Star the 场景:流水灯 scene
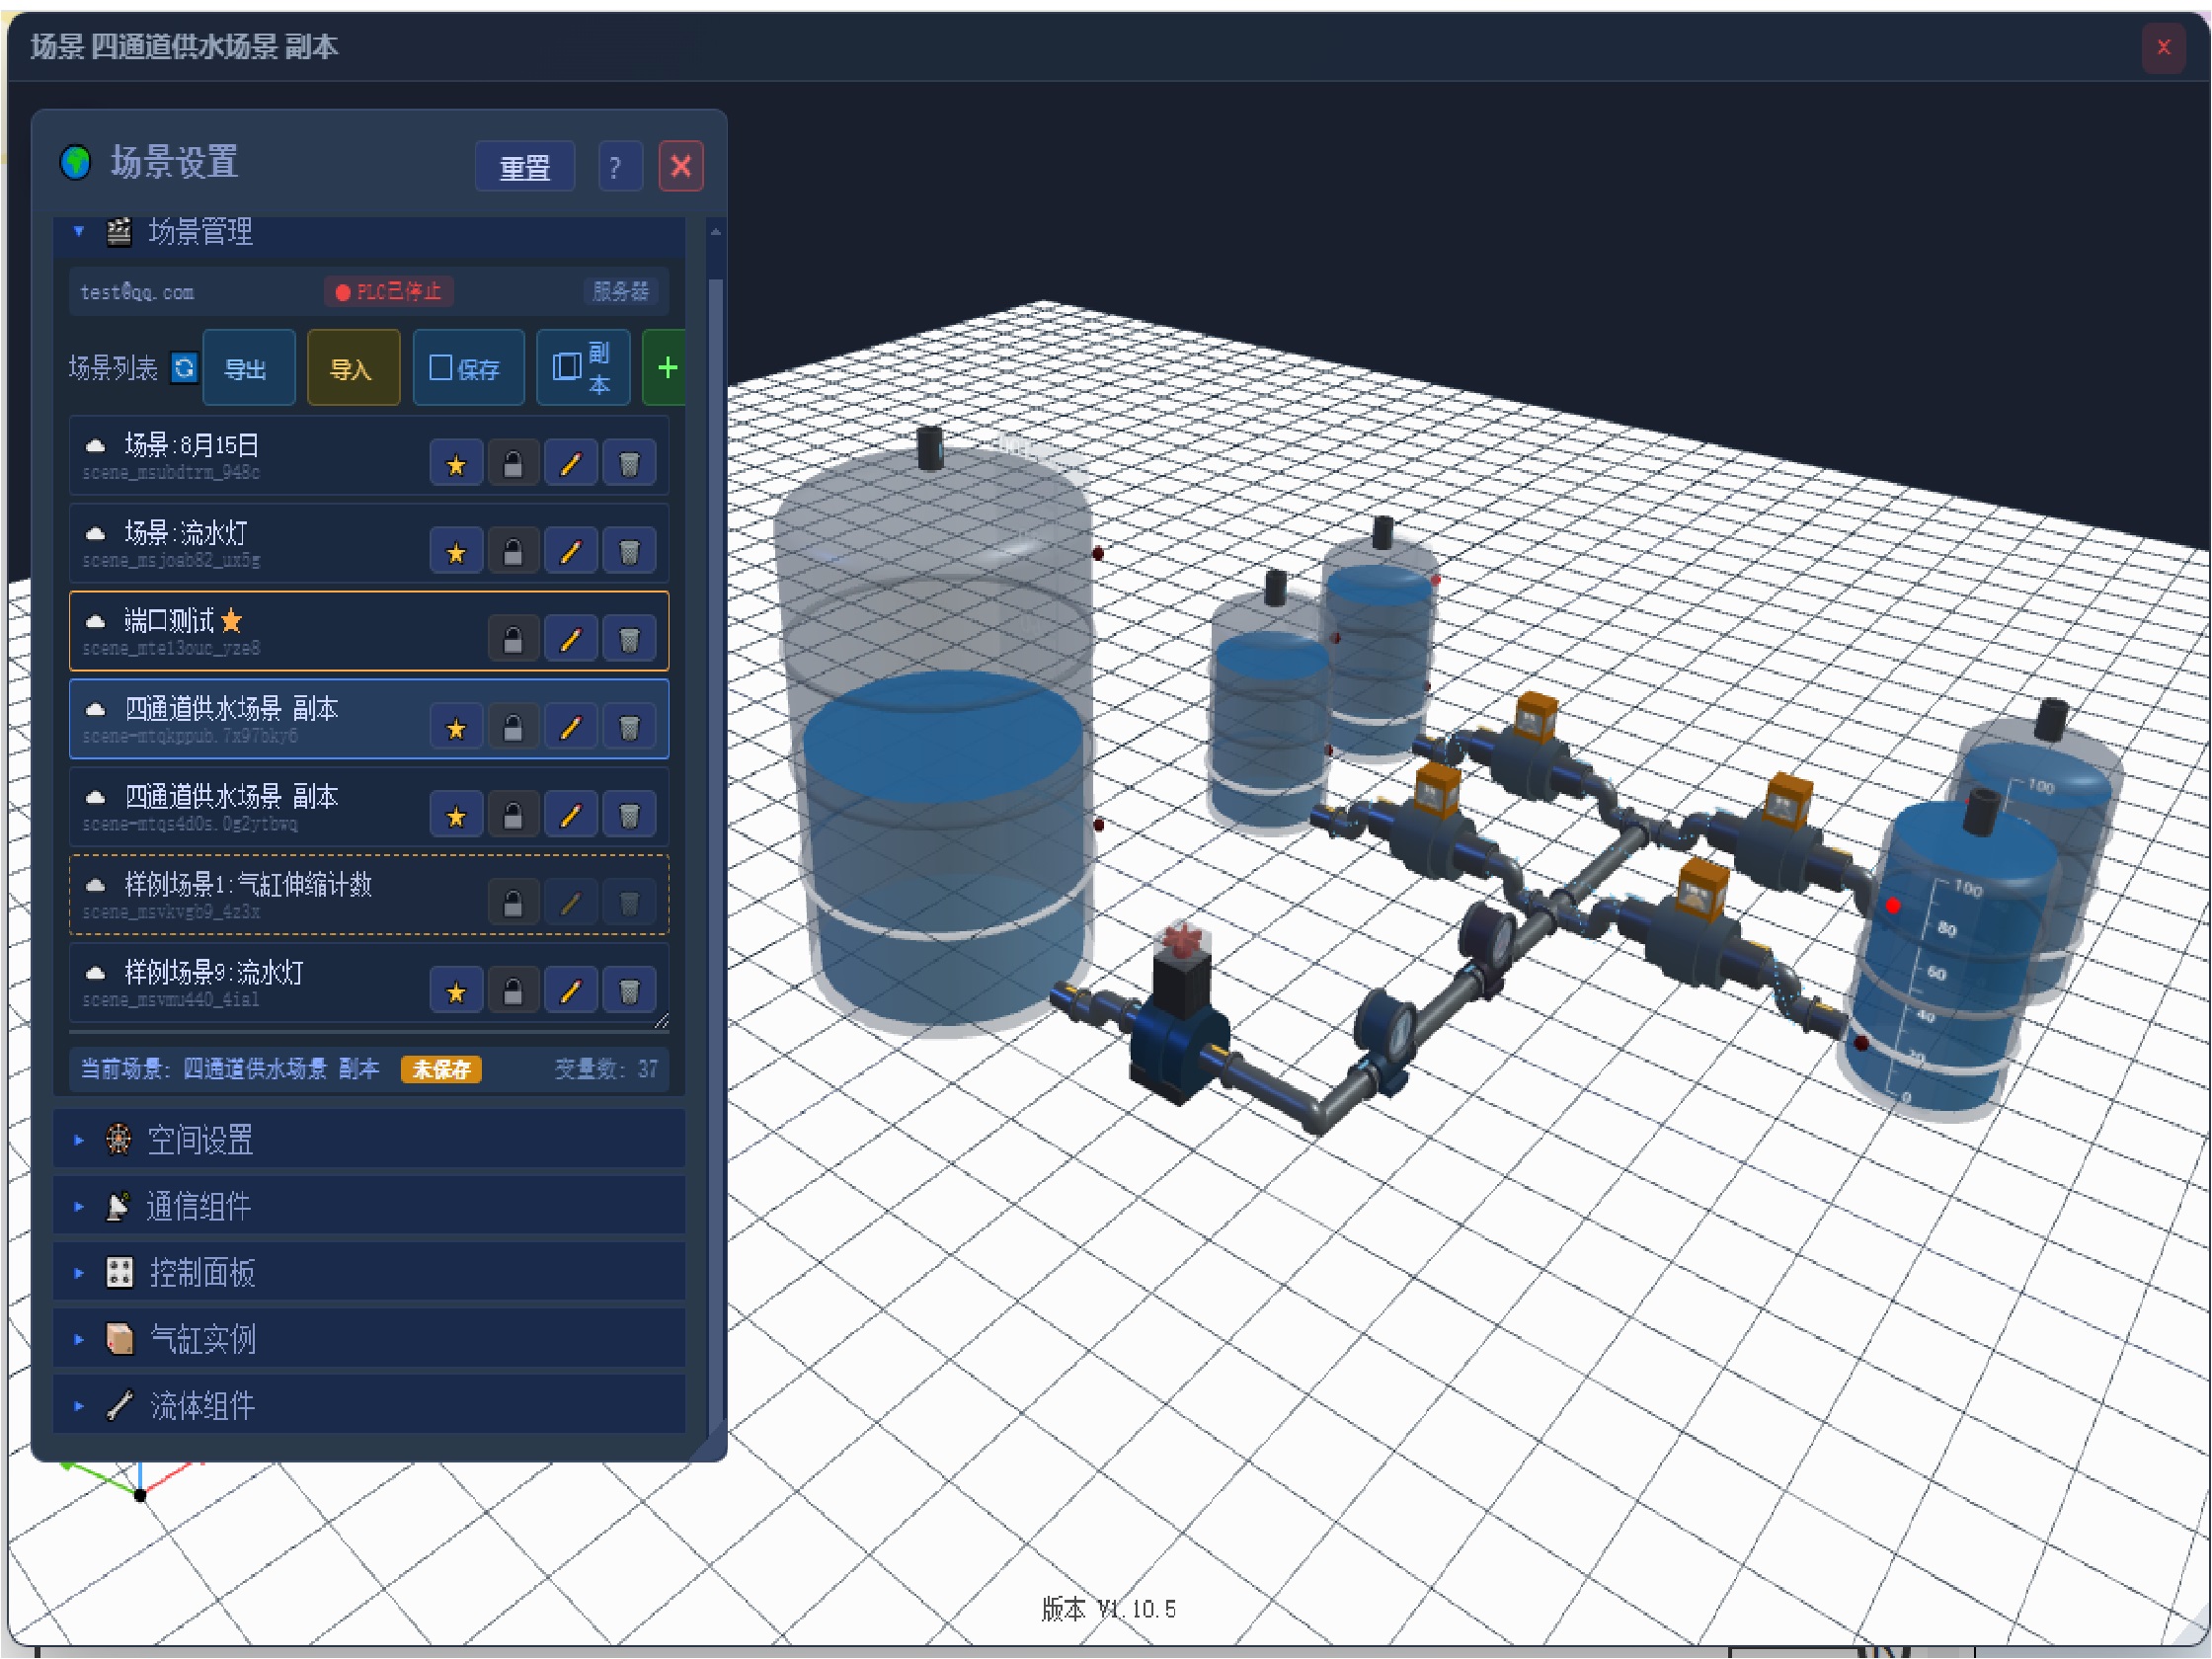 [x=456, y=552]
